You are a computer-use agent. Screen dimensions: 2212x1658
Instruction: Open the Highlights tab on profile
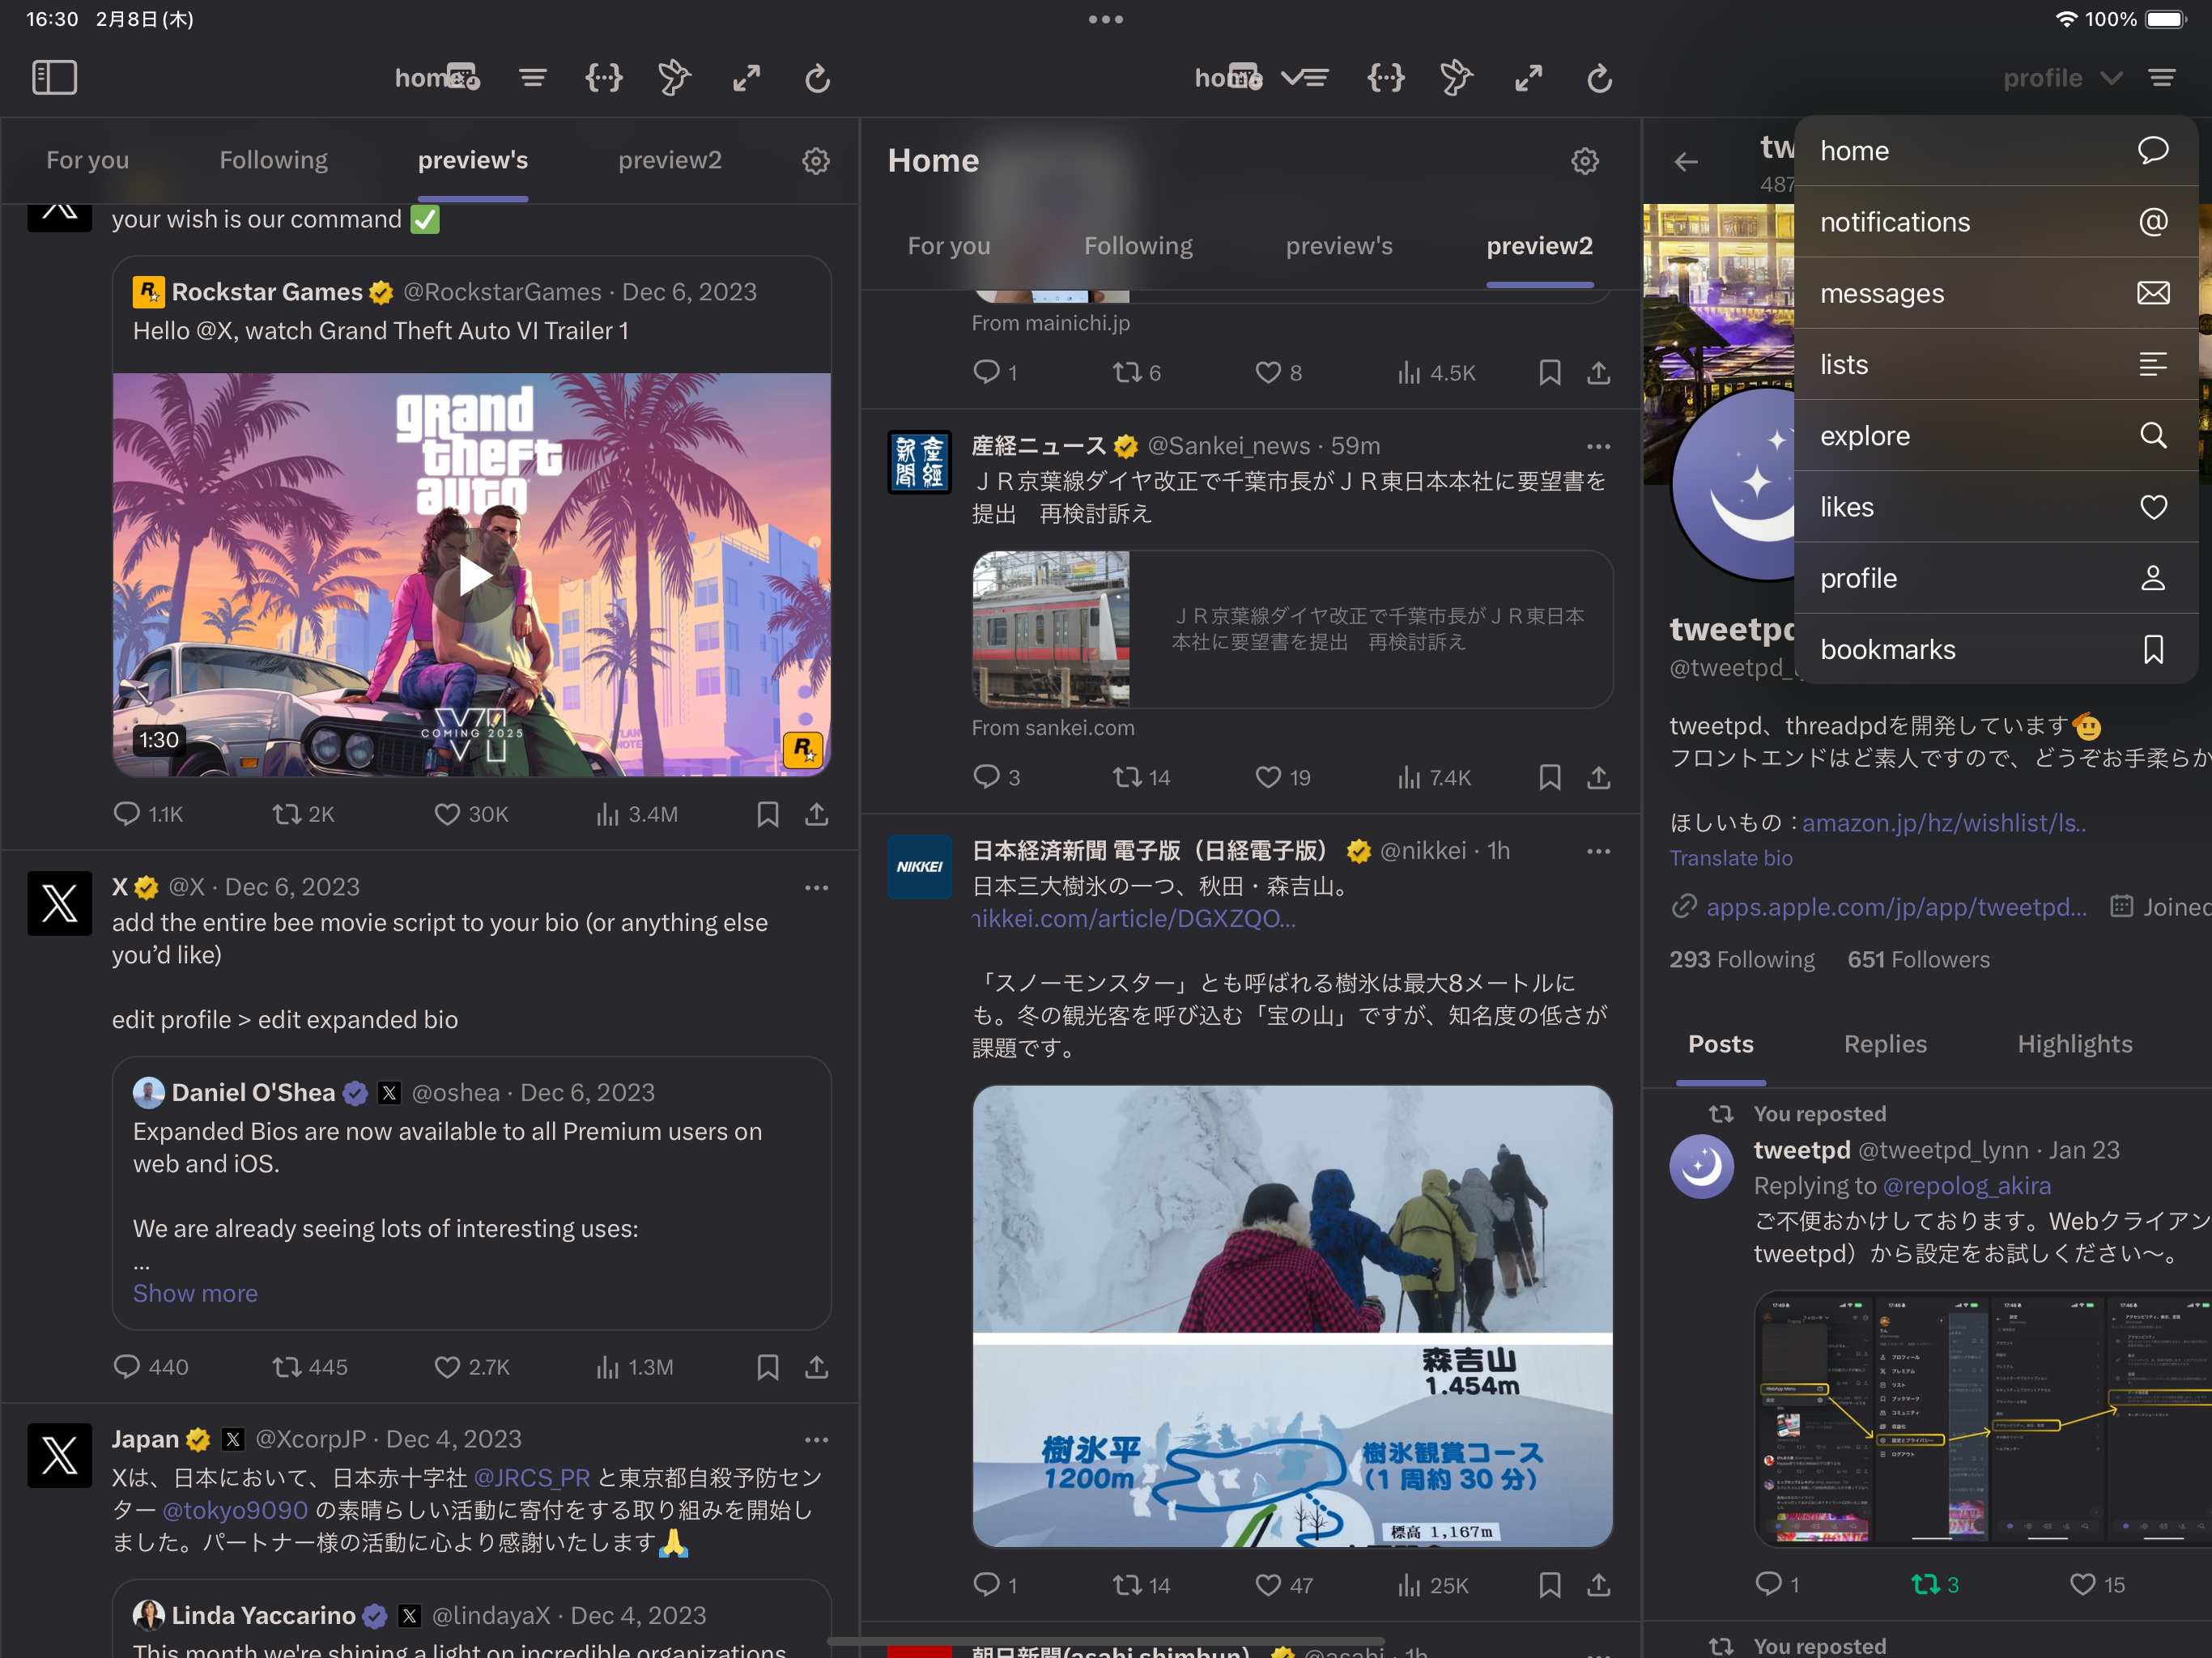pos(2074,1044)
